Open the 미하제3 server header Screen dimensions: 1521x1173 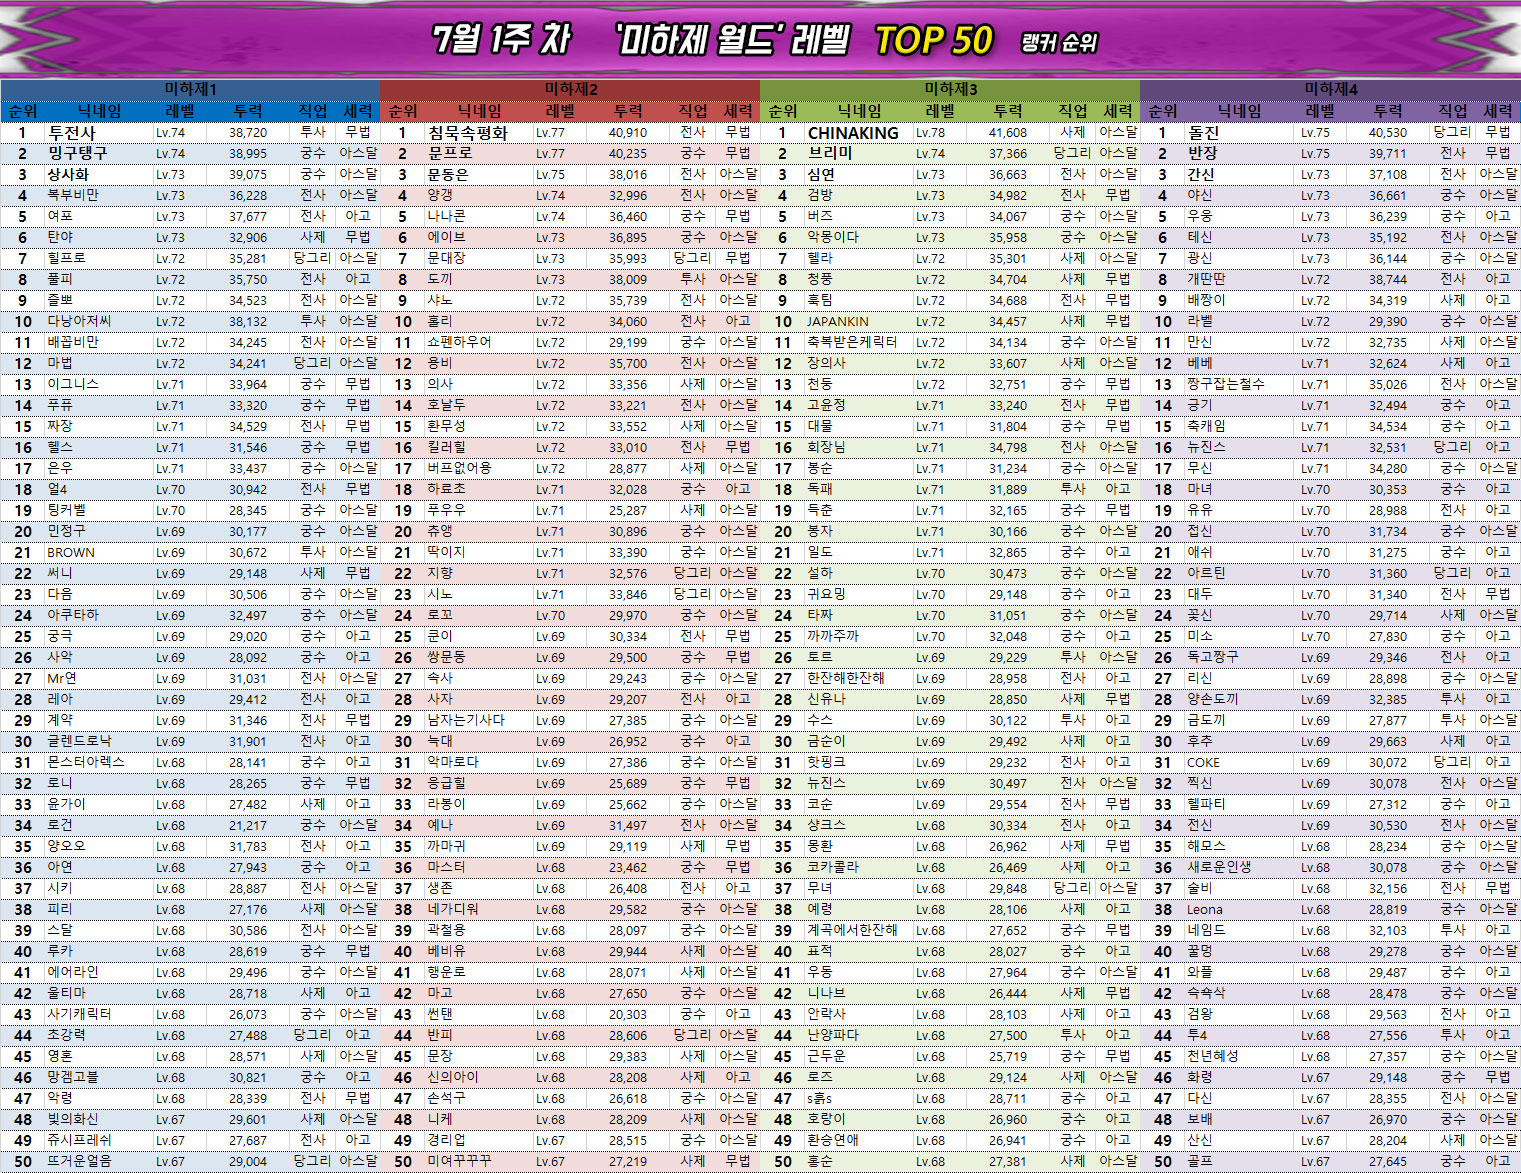950,89
